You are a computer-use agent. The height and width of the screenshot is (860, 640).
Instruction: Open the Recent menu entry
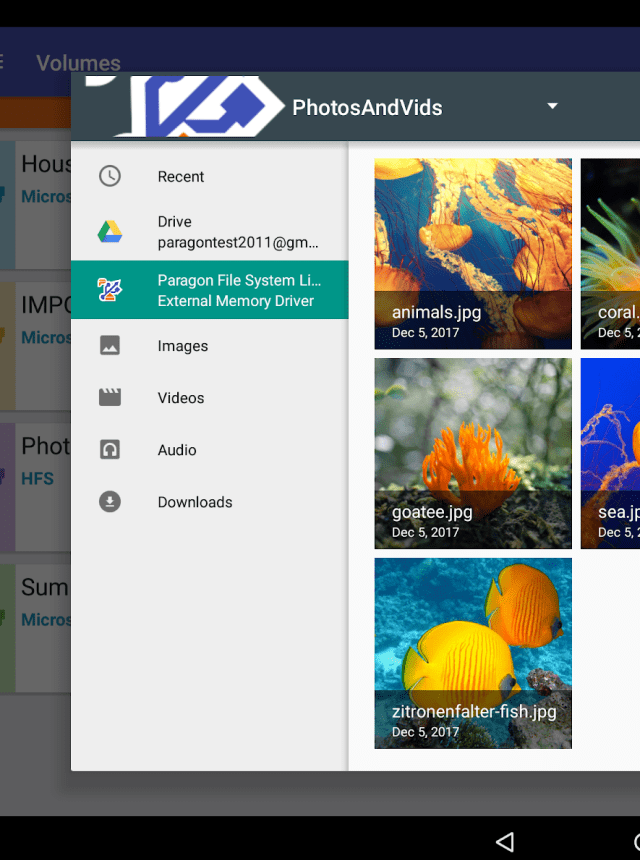pos(181,177)
